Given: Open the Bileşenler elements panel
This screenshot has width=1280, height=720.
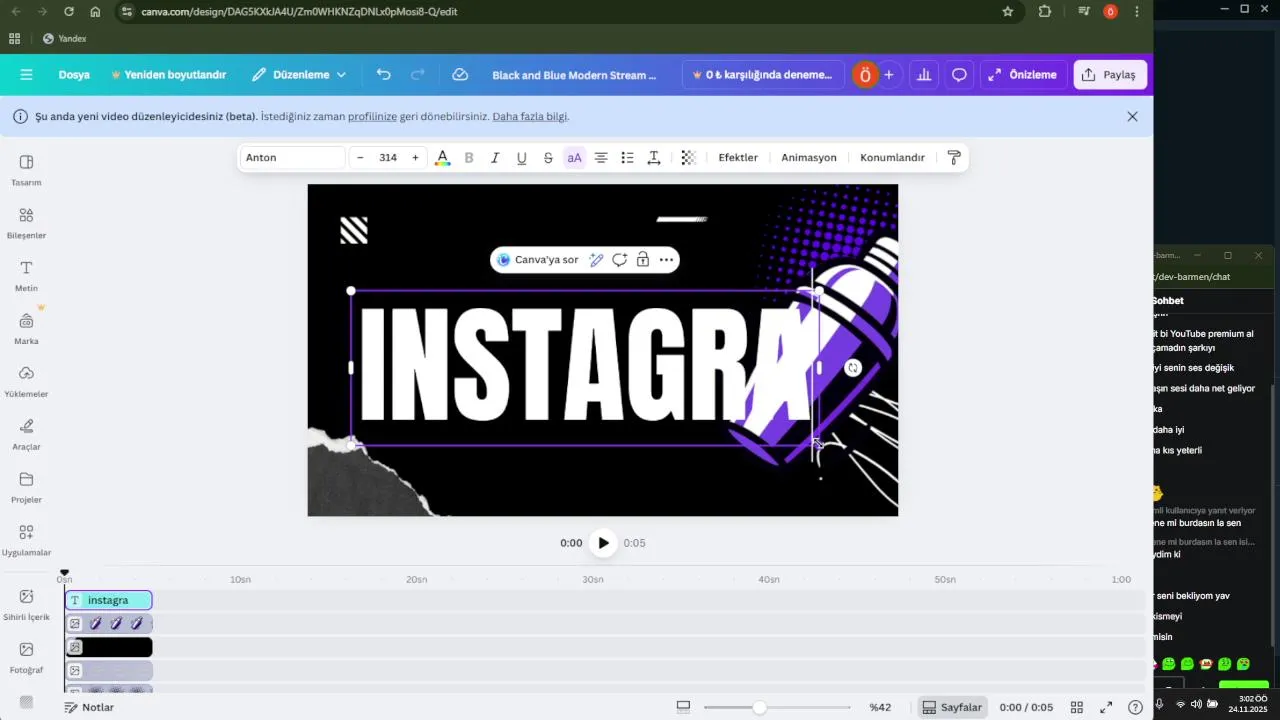Looking at the screenshot, I should coord(26,223).
